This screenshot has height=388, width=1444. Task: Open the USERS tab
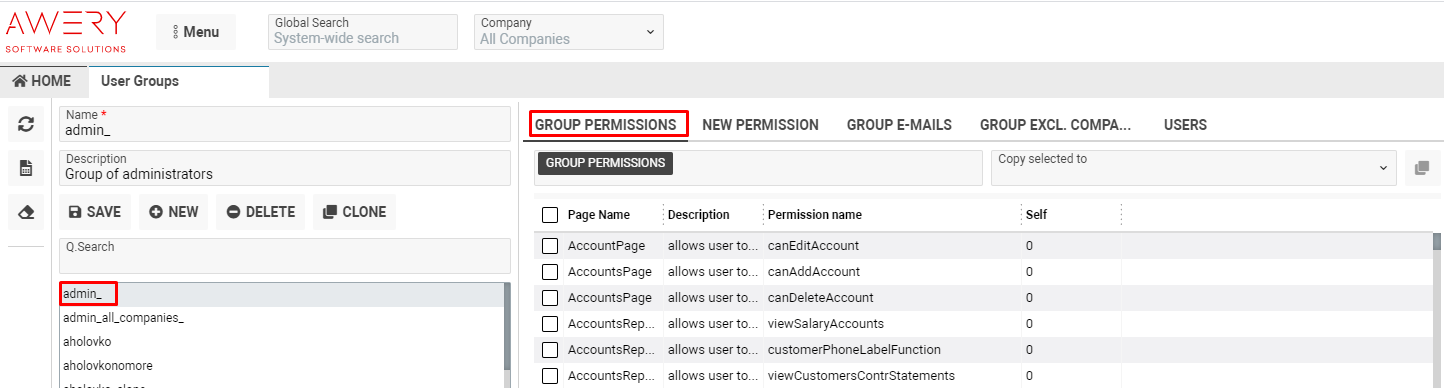[1185, 125]
